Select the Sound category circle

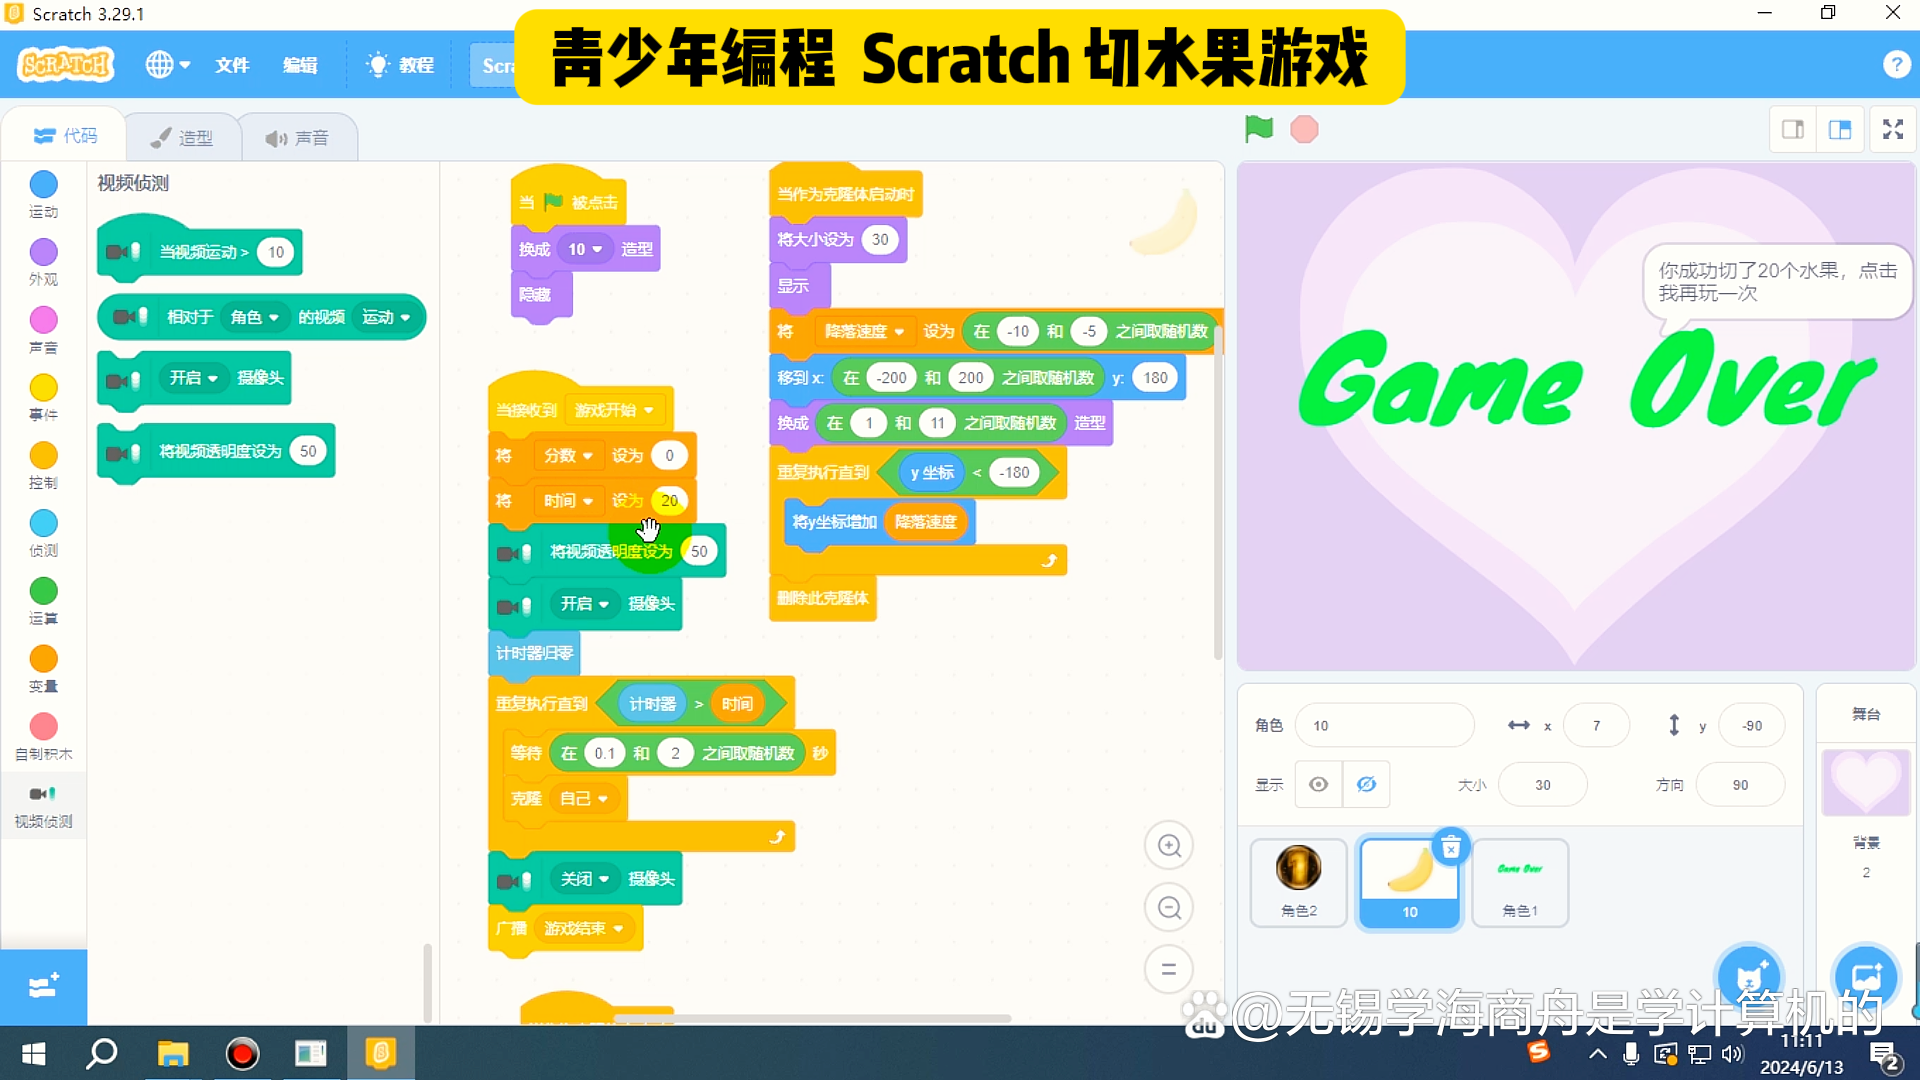click(x=43, y=320)
